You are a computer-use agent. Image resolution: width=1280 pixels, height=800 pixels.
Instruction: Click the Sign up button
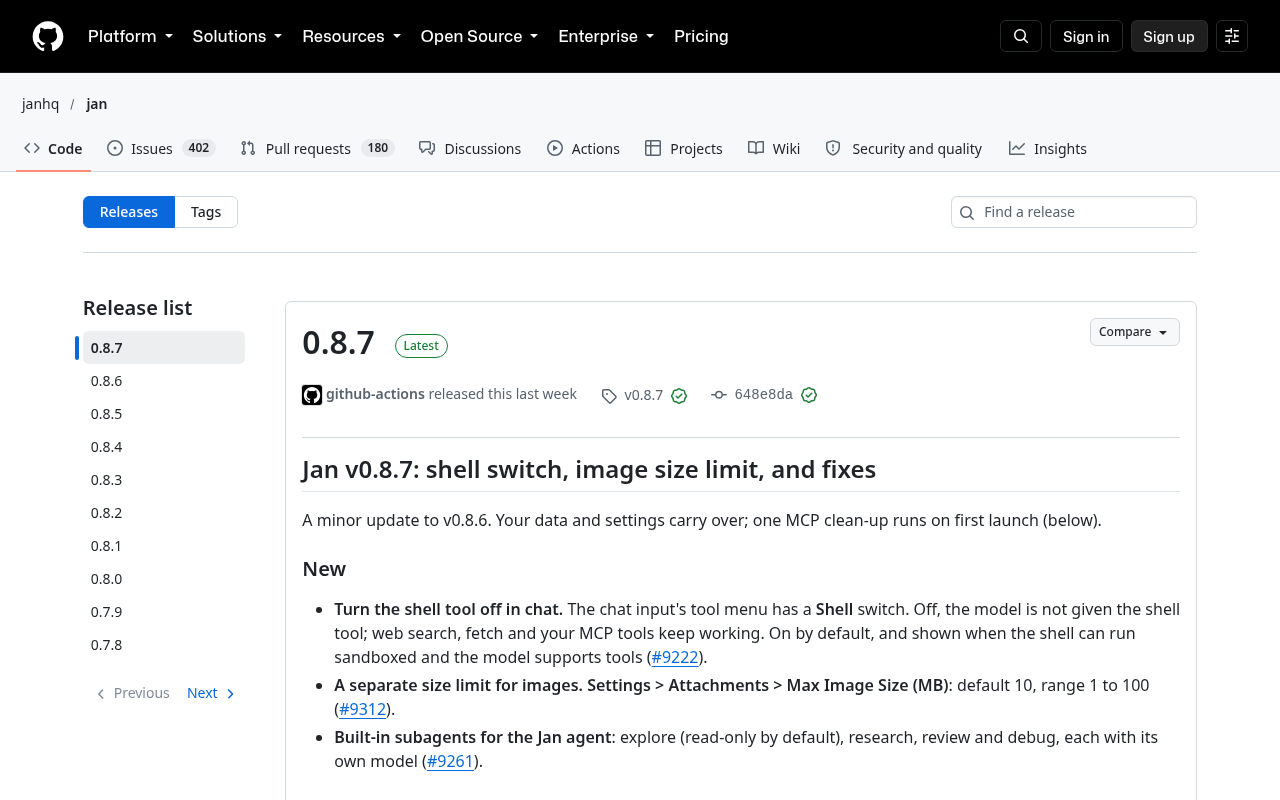[1169, 36]
